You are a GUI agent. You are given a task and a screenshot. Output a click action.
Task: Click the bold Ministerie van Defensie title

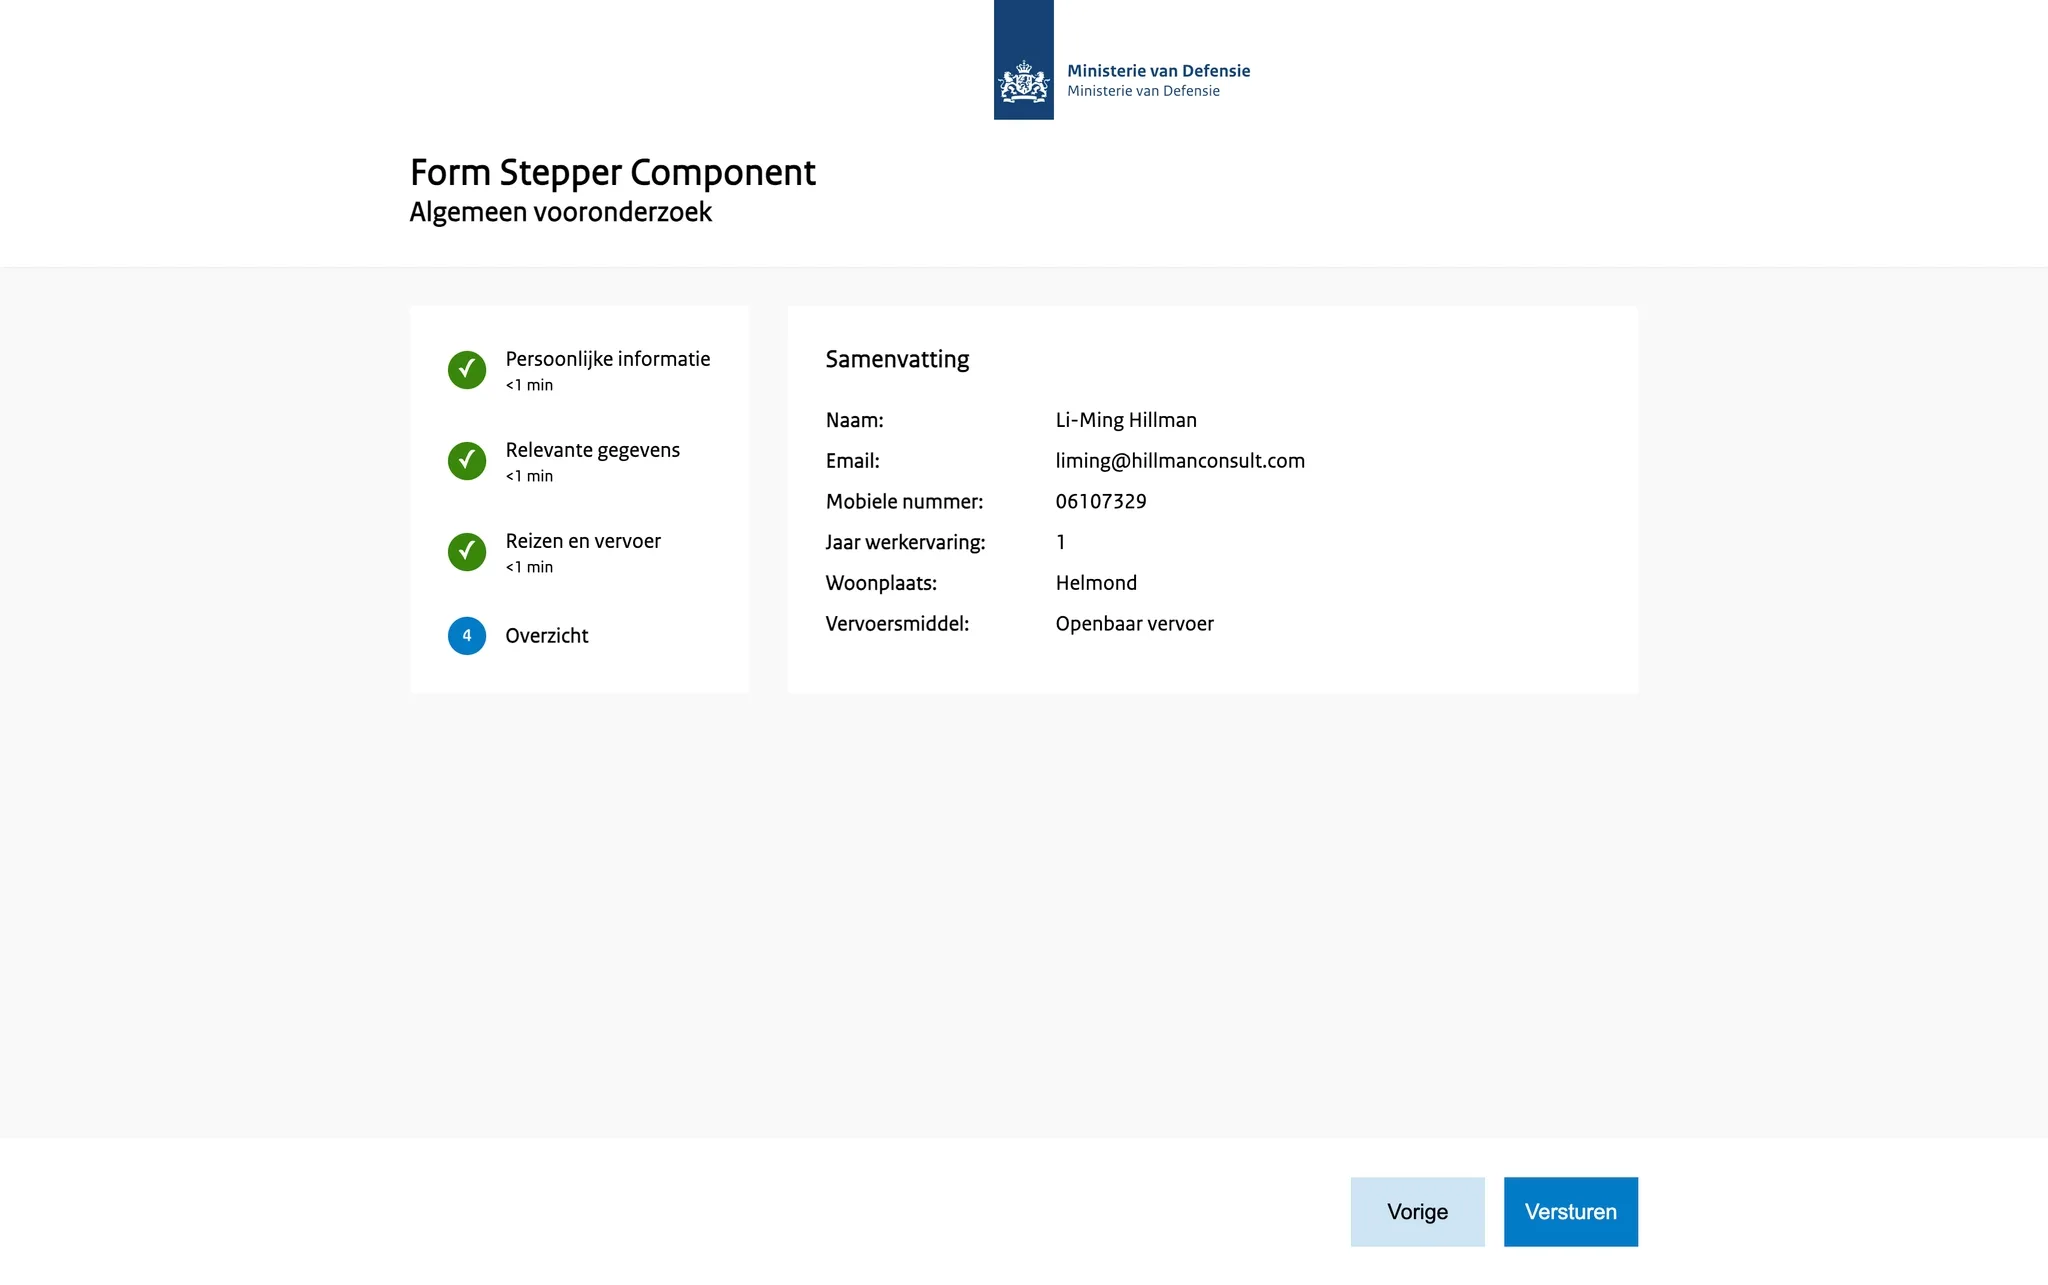tap(1158, 71)
